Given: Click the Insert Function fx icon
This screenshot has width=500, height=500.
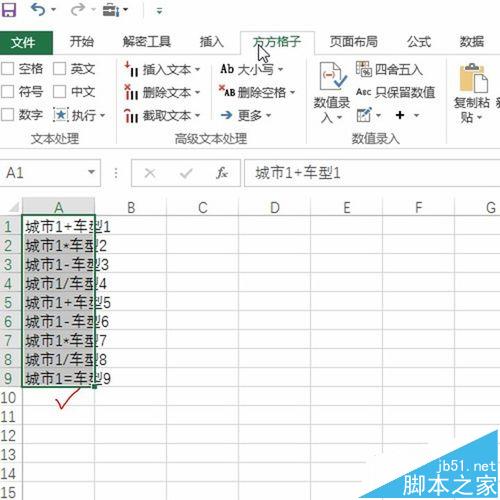Looking at the screenshot, I should point(222,173).
